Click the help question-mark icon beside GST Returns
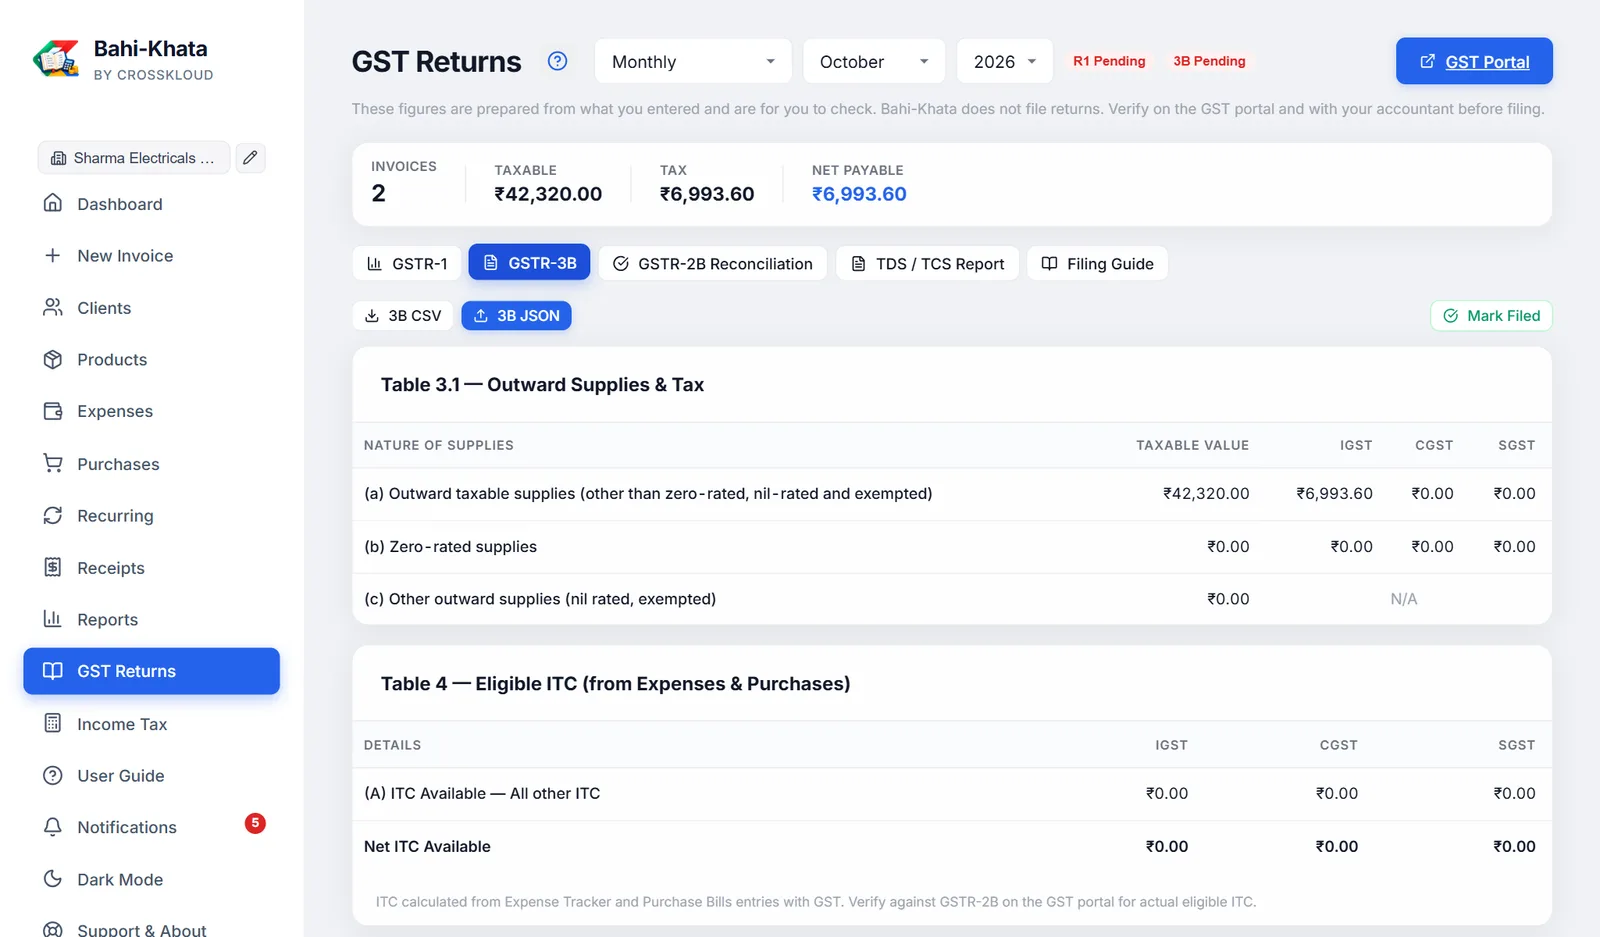The image size is (1600, 937). click(558, 61)
